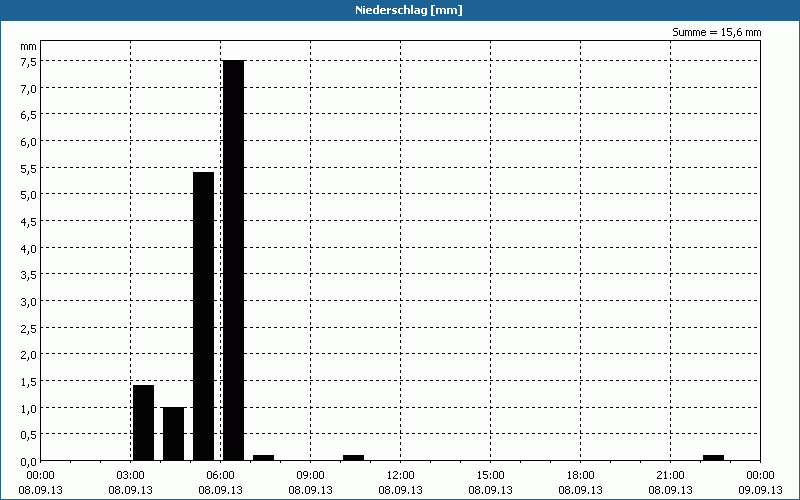This screenshot has width=800, height=500.
Task: Click the 5,0 y-axis label
Action: [28, 195]
